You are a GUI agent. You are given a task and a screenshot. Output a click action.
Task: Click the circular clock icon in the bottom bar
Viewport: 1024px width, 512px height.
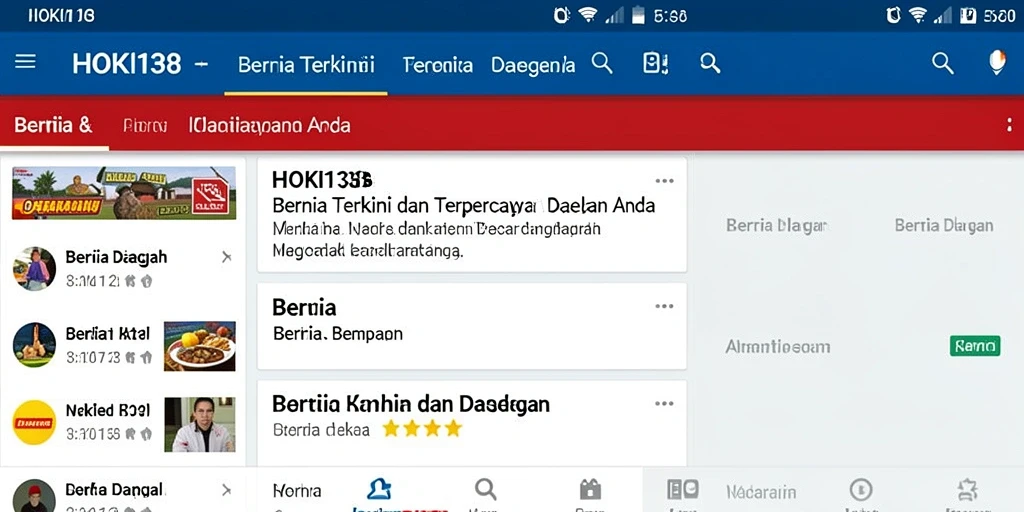861,490
